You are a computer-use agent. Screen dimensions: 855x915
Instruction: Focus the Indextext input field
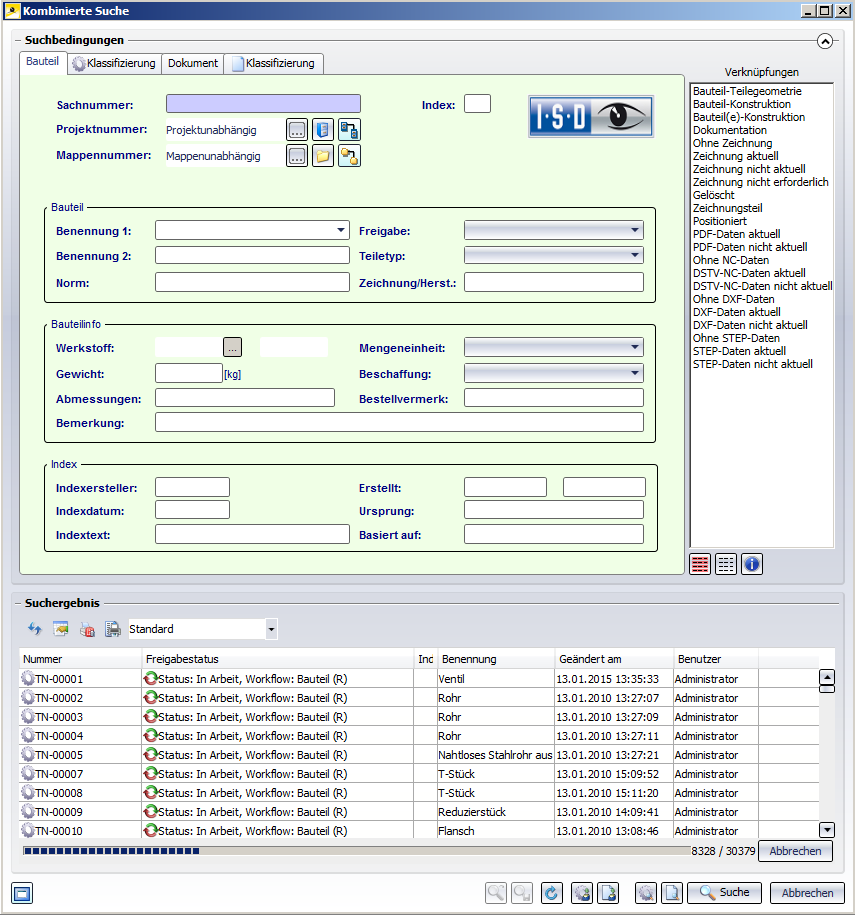click(252, 534)
